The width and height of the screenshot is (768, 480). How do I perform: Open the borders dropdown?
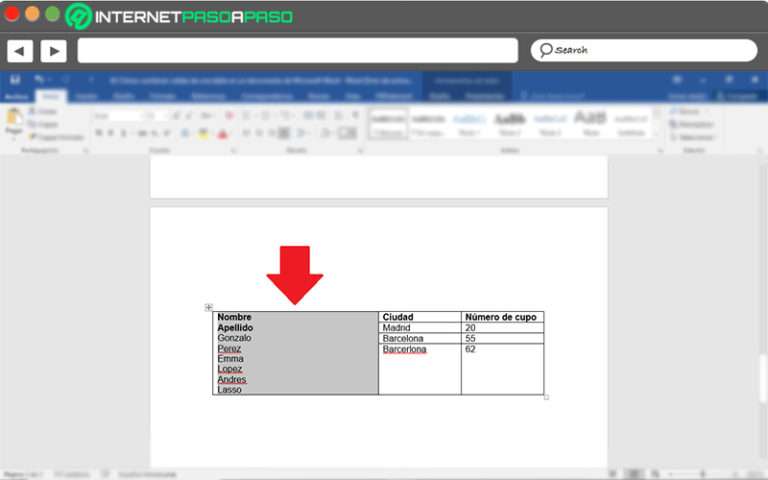click(x=347, y=133)
